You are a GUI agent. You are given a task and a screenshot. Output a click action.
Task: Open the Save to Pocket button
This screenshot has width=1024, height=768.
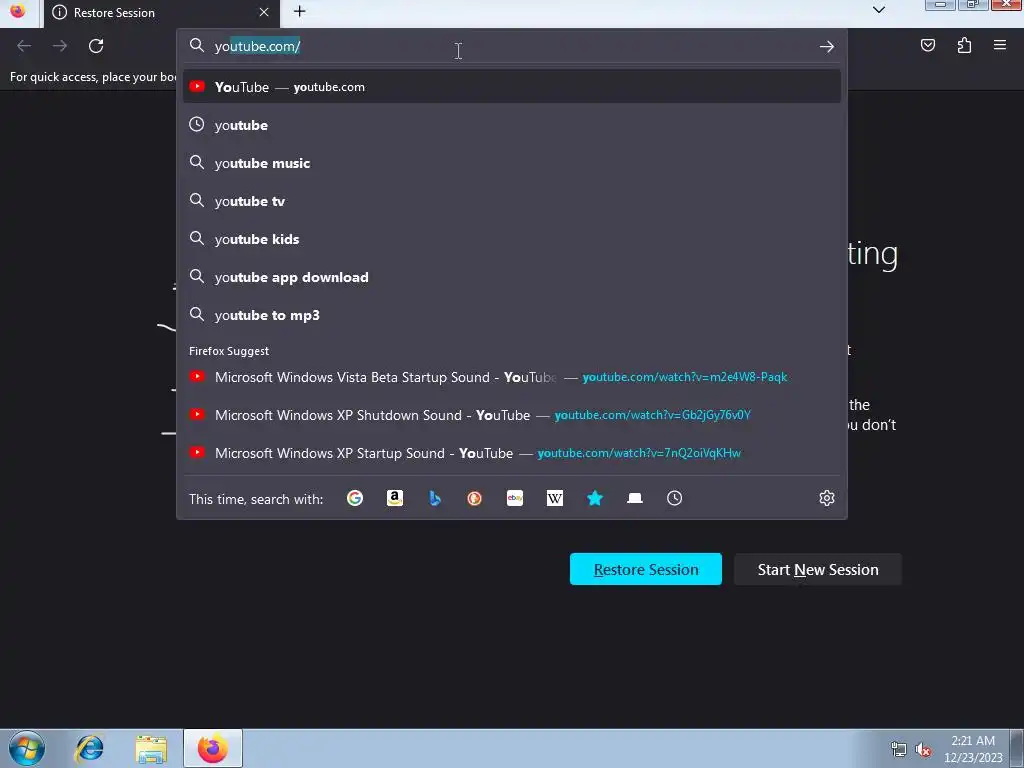(x=927, y=45)
